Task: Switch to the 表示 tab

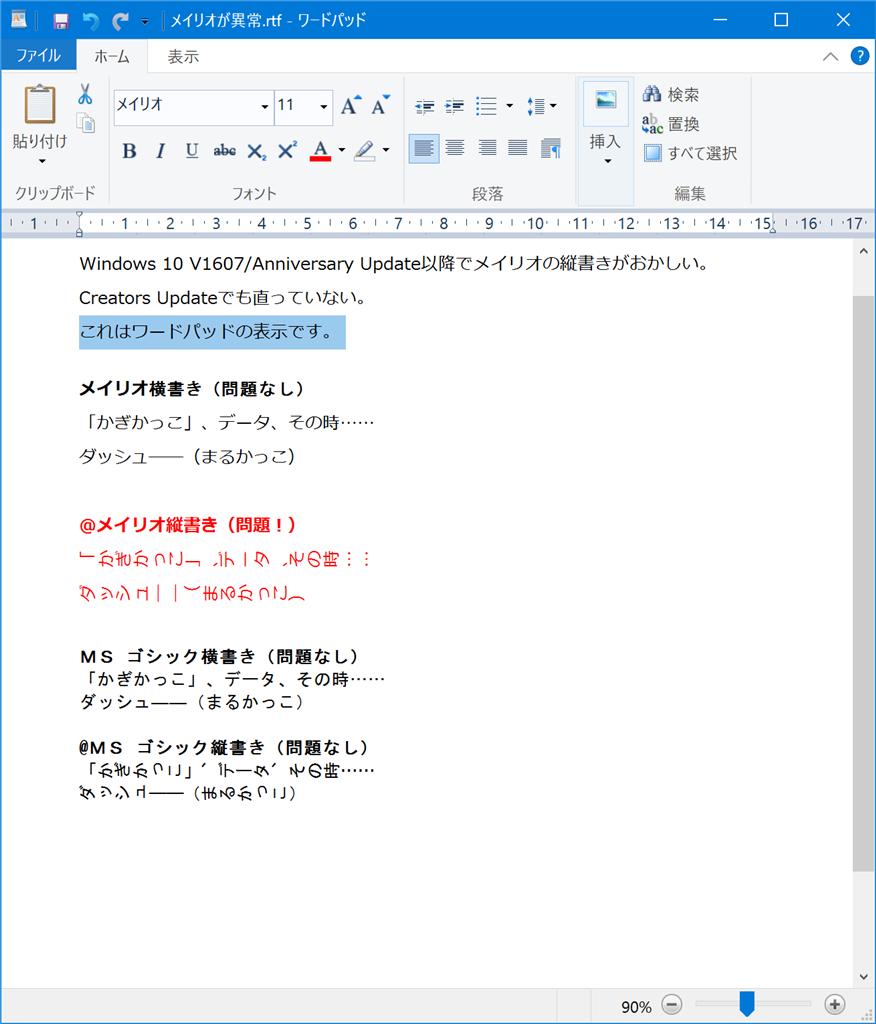Action: tap(183, 56)
